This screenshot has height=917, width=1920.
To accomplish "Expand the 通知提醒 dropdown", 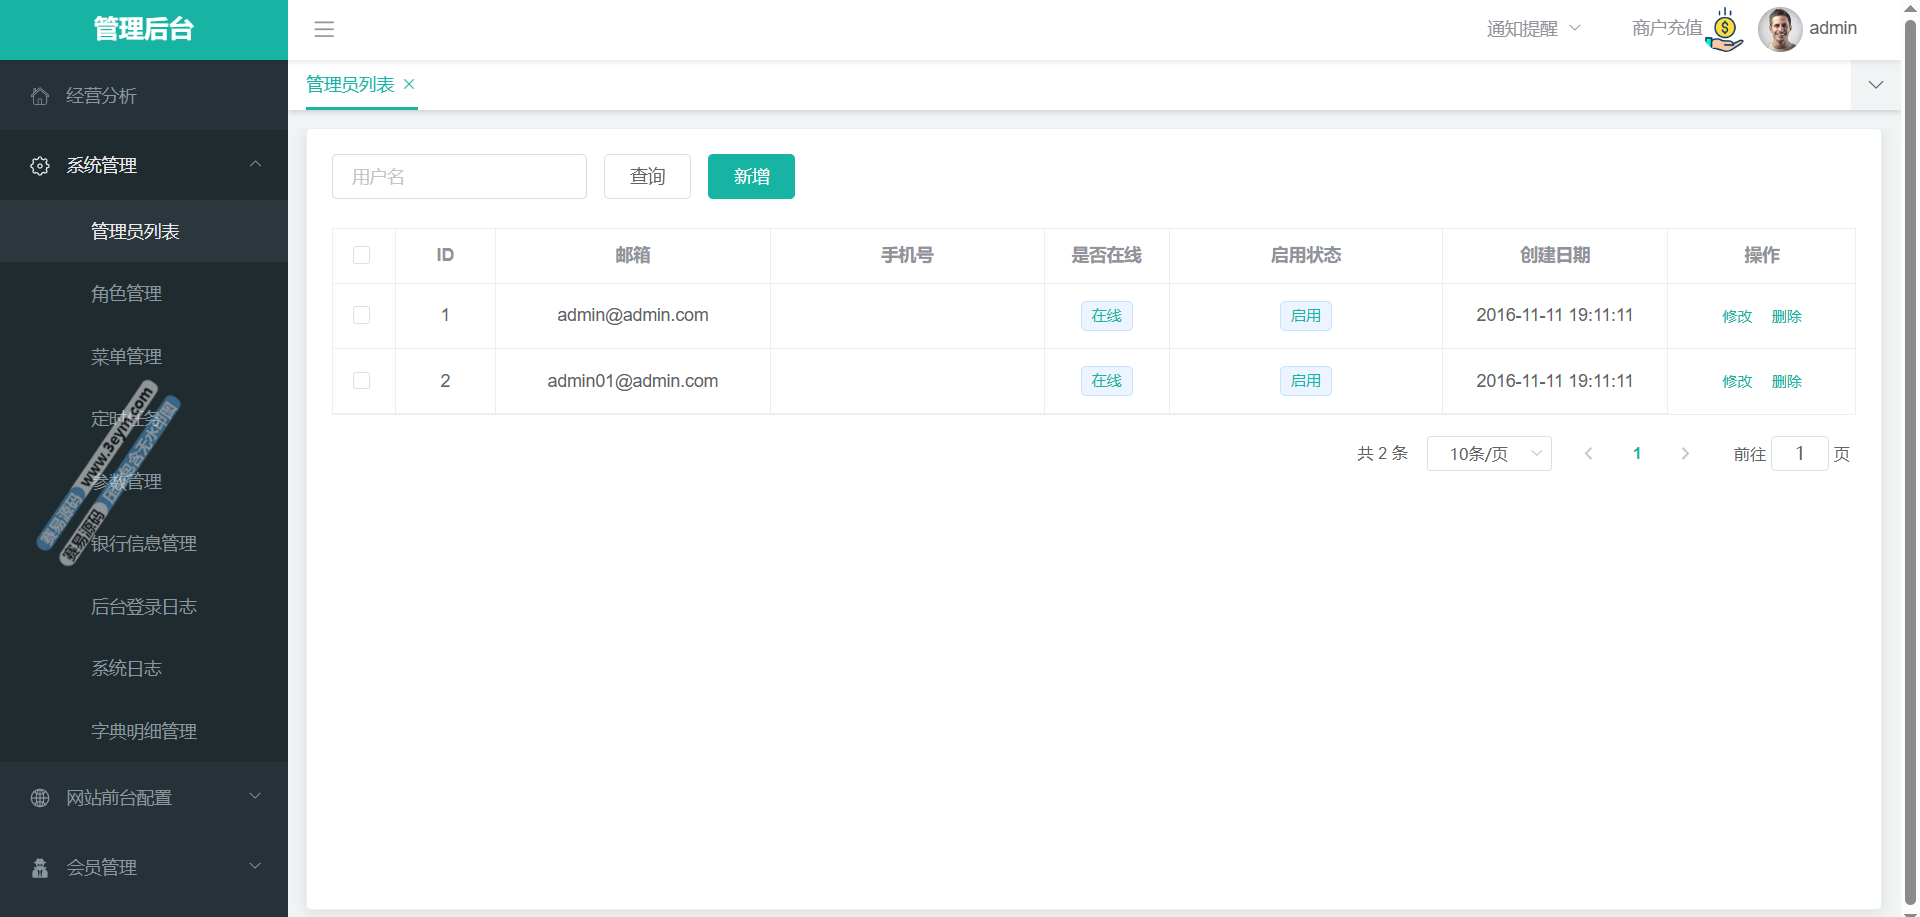I will 1533,29.
